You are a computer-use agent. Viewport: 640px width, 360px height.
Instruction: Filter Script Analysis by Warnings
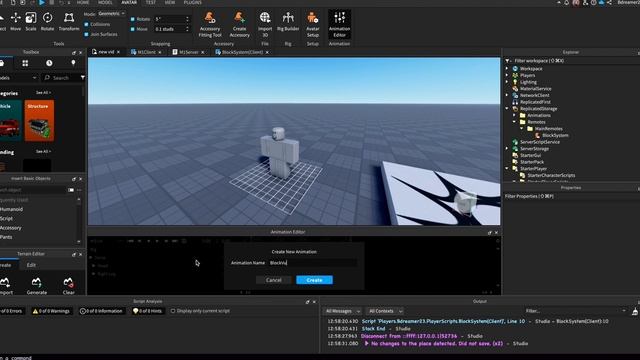coord(51,311)
